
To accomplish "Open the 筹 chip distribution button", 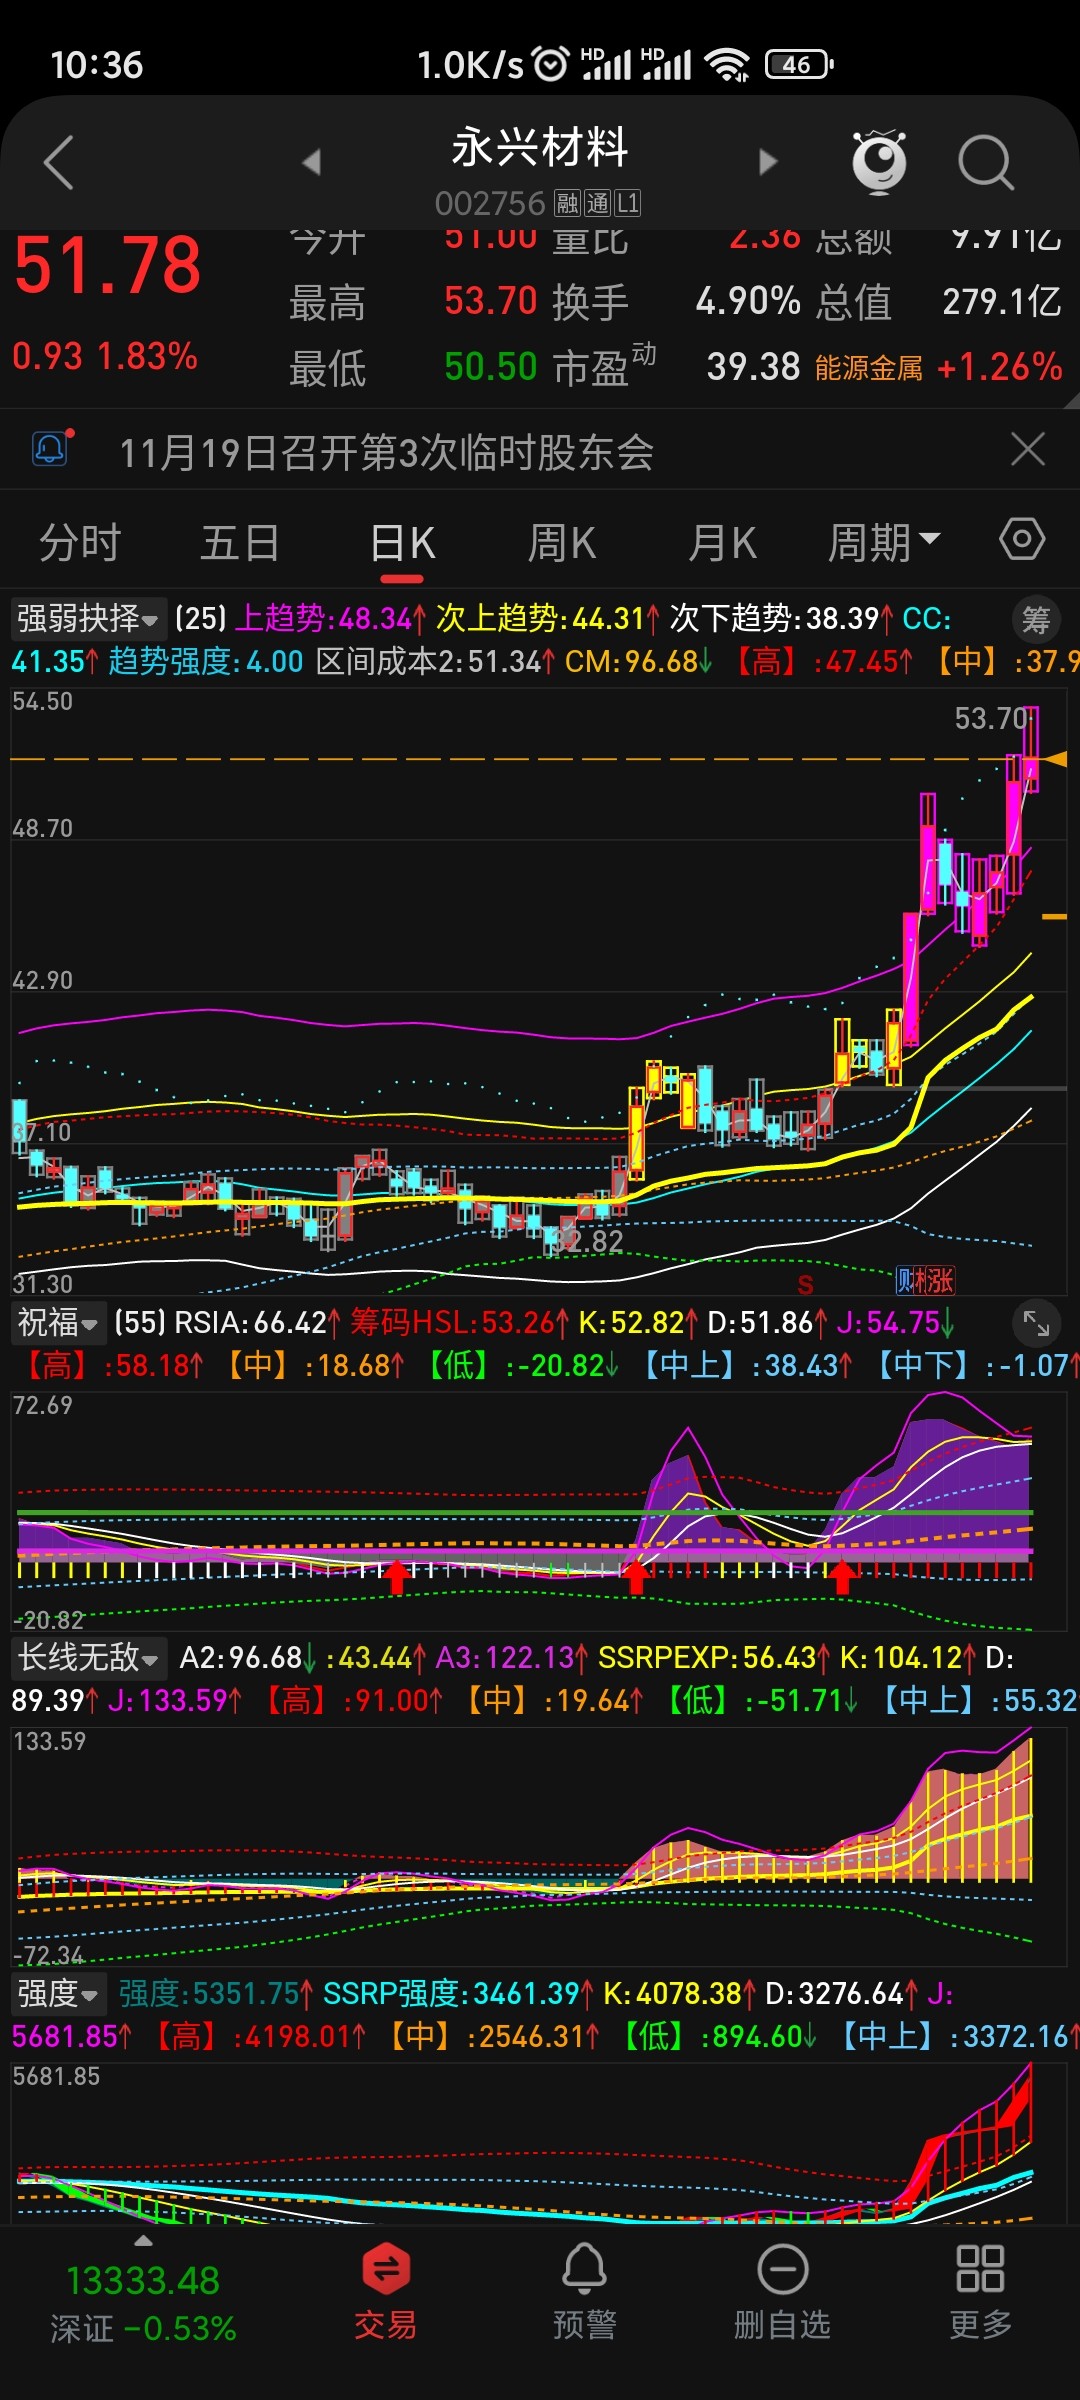I will (x=1036, y=620).
